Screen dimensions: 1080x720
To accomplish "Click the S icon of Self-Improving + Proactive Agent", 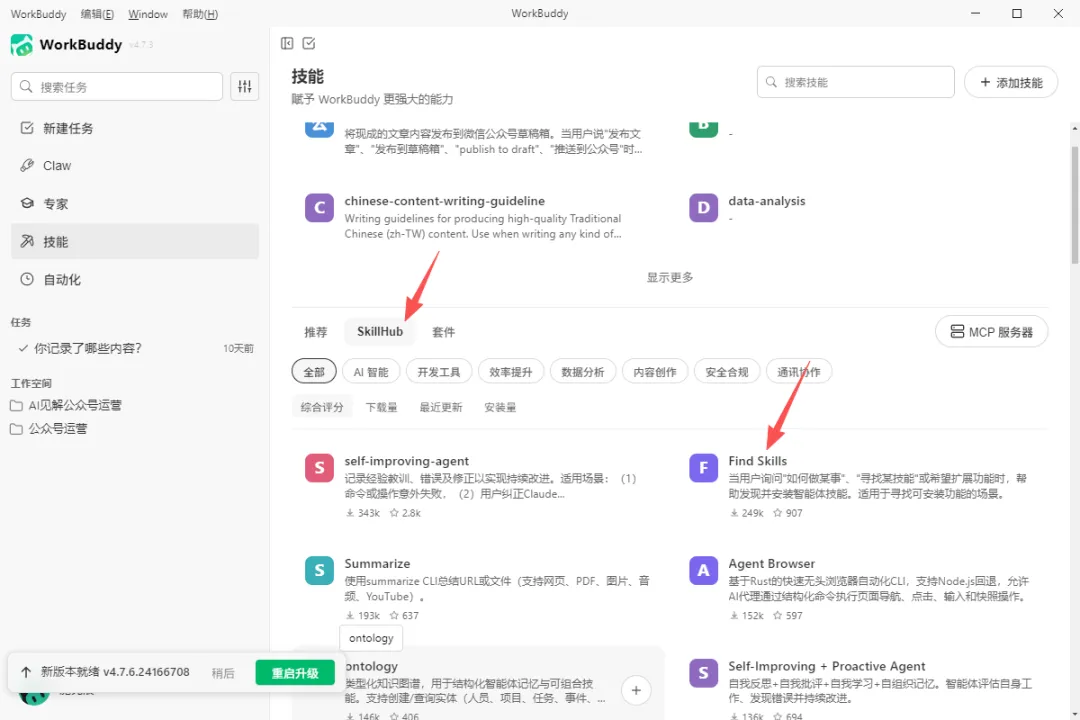I will [x=703, y=673].
